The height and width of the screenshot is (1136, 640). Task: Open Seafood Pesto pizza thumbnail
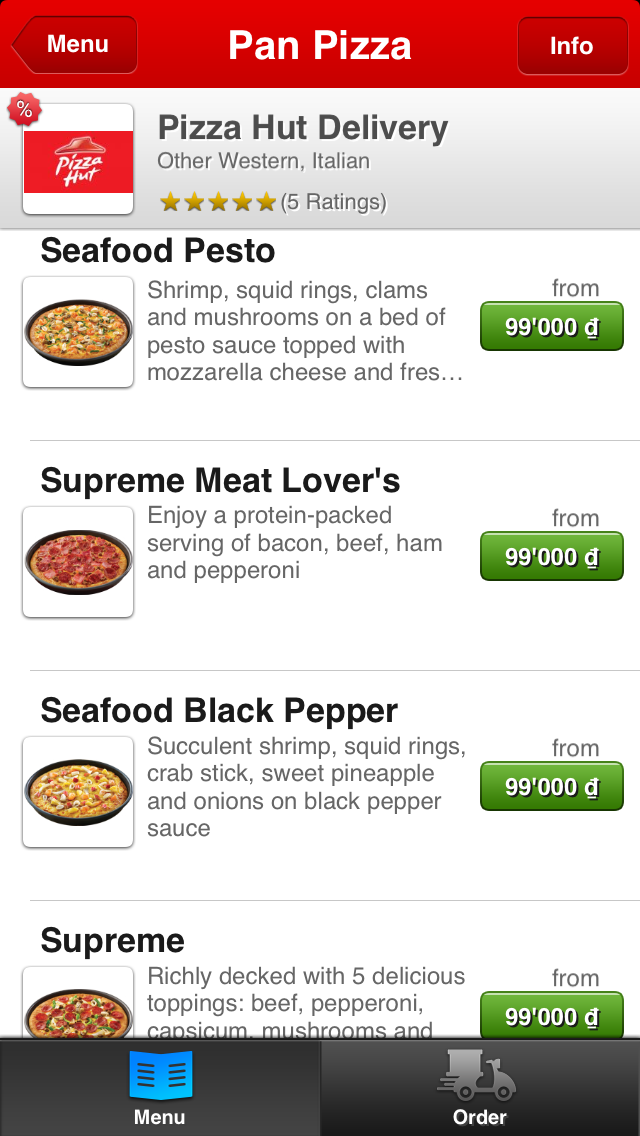pos(78,332)
